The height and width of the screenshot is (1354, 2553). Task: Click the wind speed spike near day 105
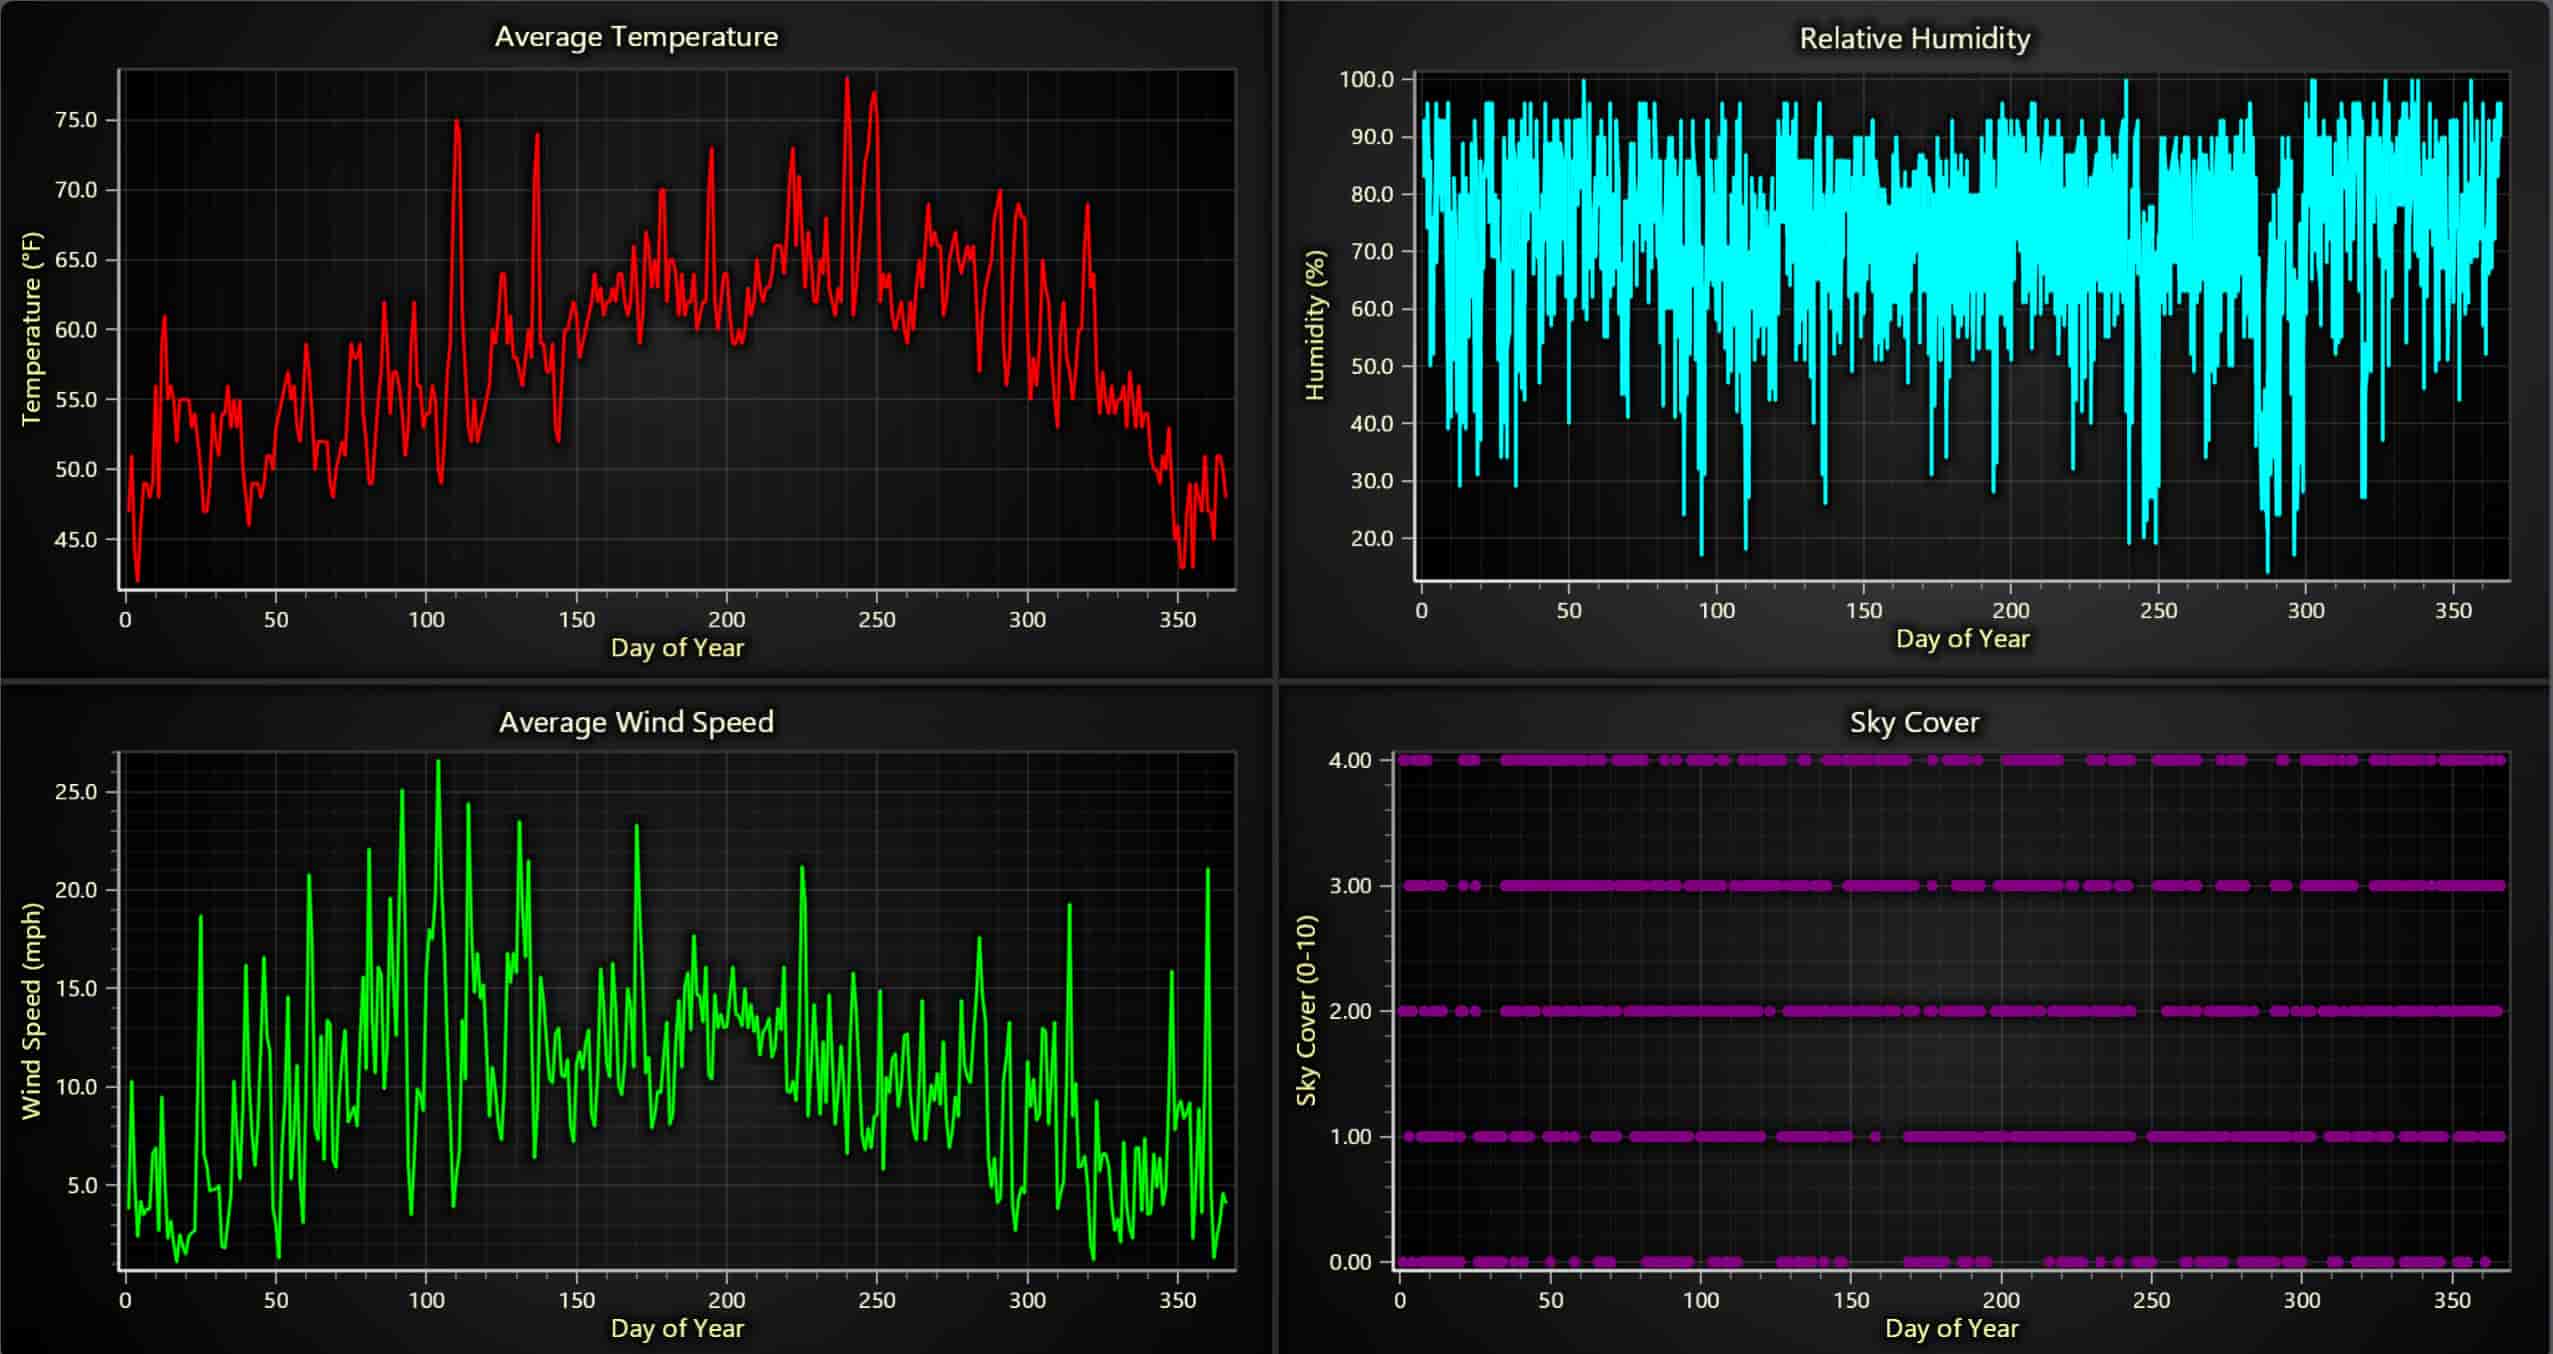point(437,762)
